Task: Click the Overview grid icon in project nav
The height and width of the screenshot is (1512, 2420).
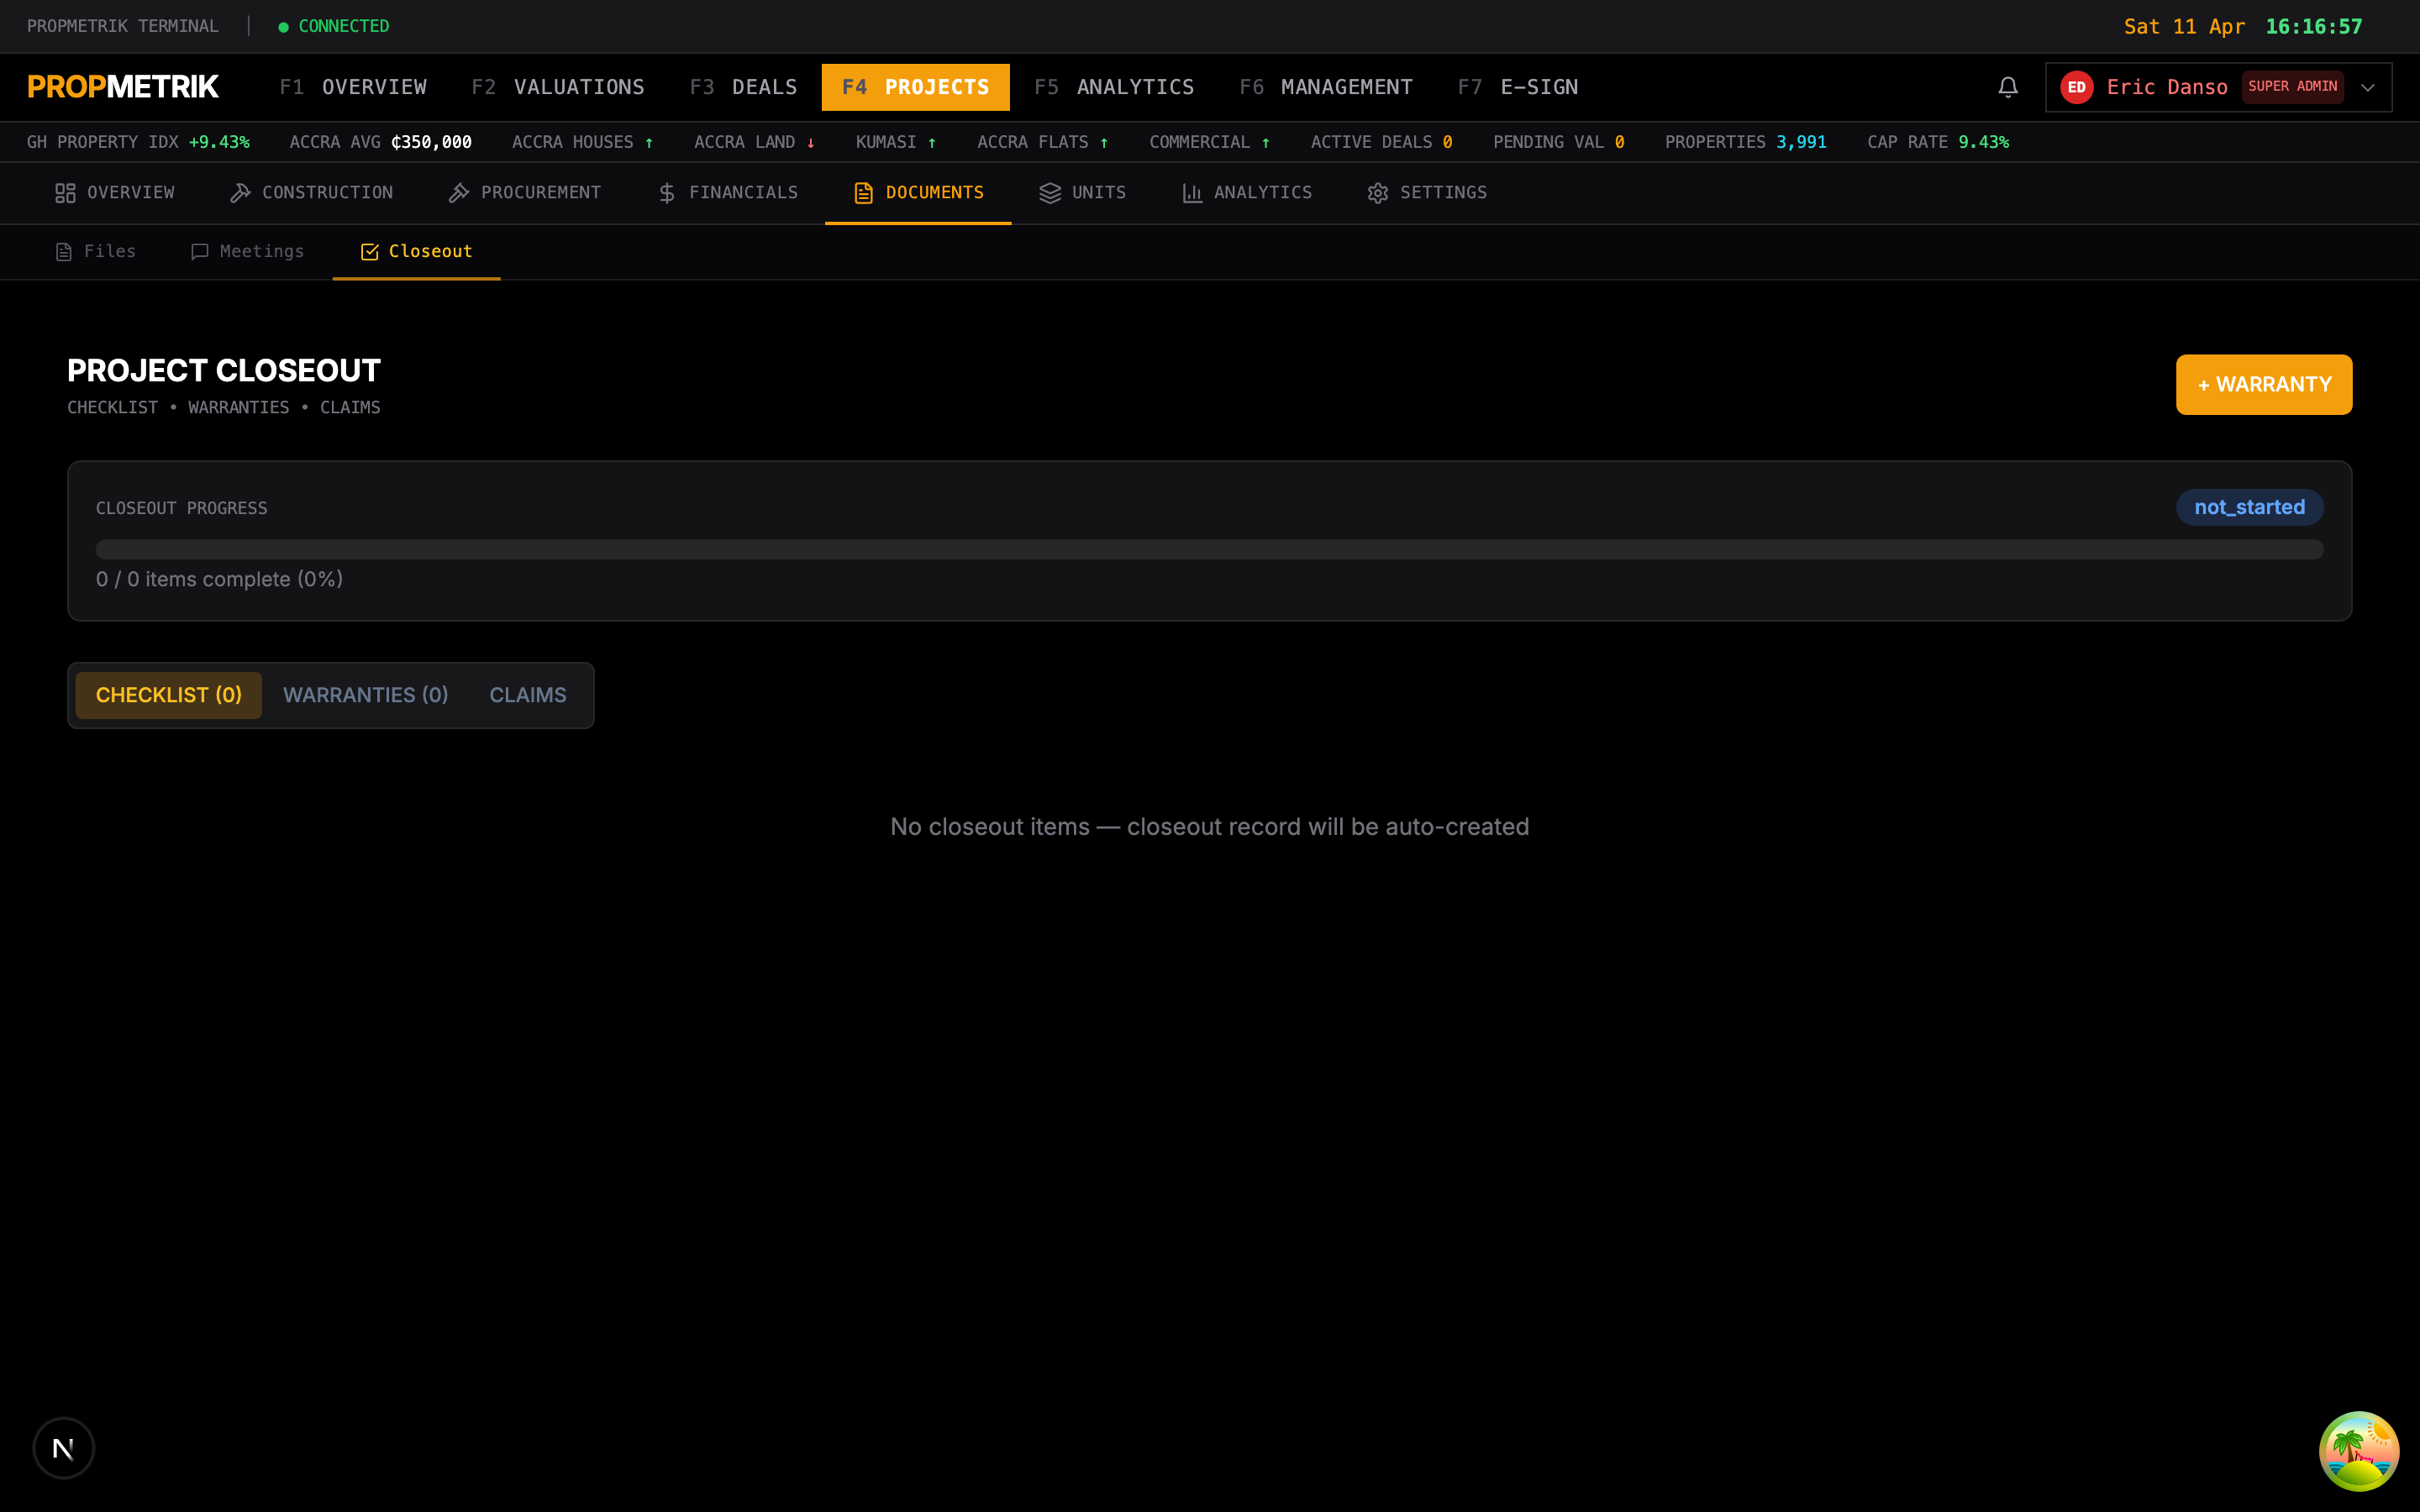Action: pyautogui.click(x=65, y=193)
